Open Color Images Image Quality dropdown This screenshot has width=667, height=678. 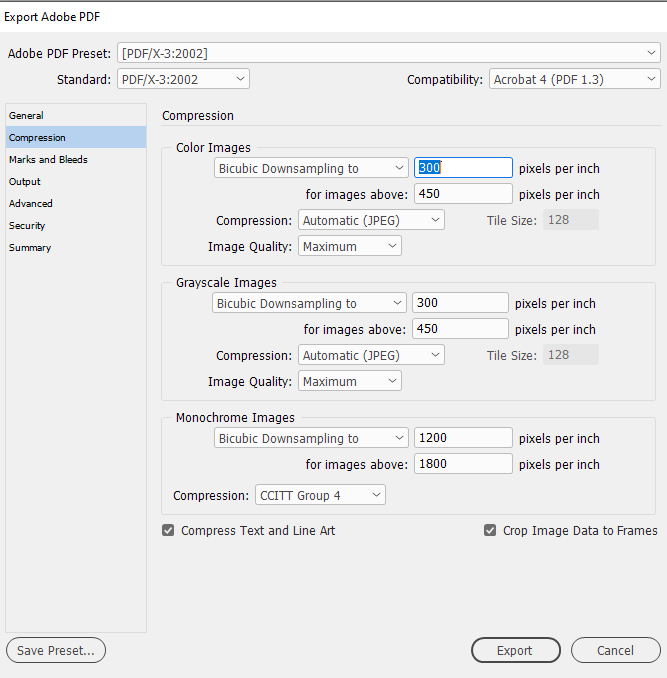pyautogui.click(x=350, y=246)
